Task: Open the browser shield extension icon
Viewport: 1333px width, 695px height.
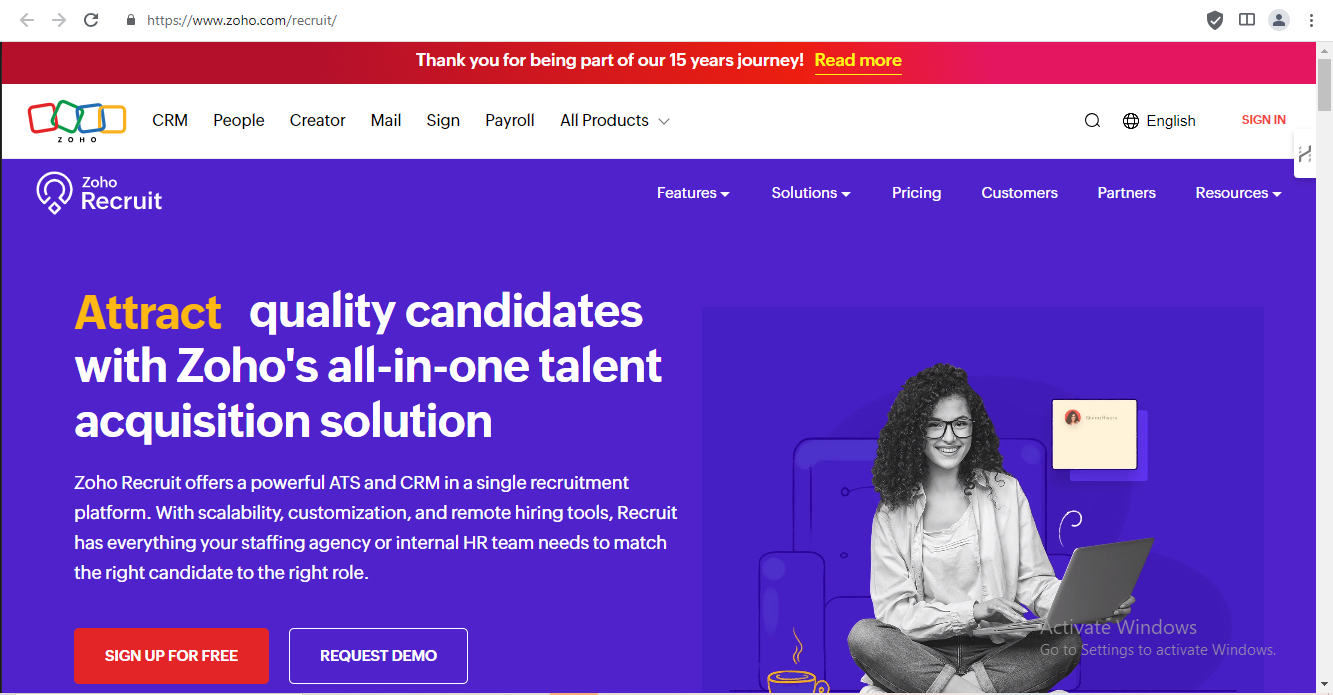Action: (x=1215, y=20)
